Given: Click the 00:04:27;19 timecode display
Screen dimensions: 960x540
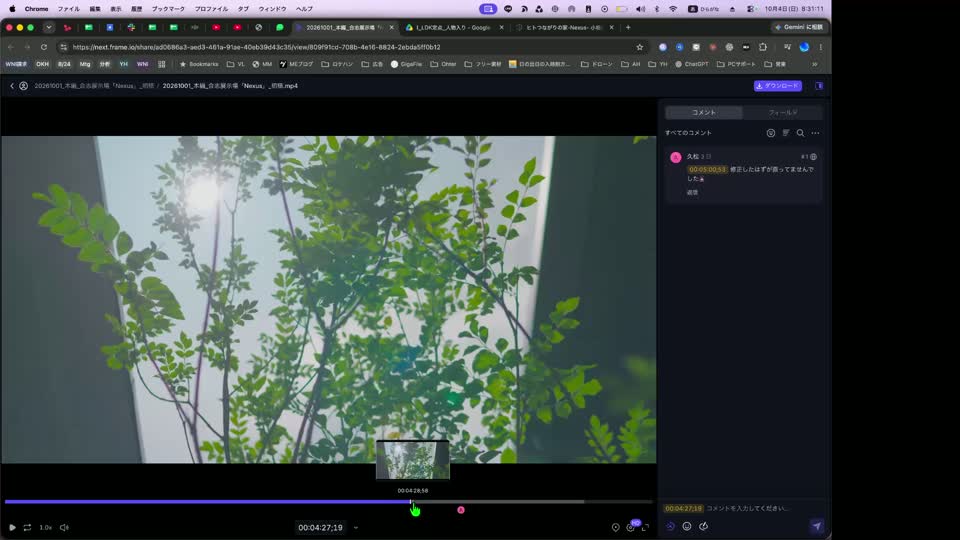Looking at the screenshot, I should tap(320, 528).
